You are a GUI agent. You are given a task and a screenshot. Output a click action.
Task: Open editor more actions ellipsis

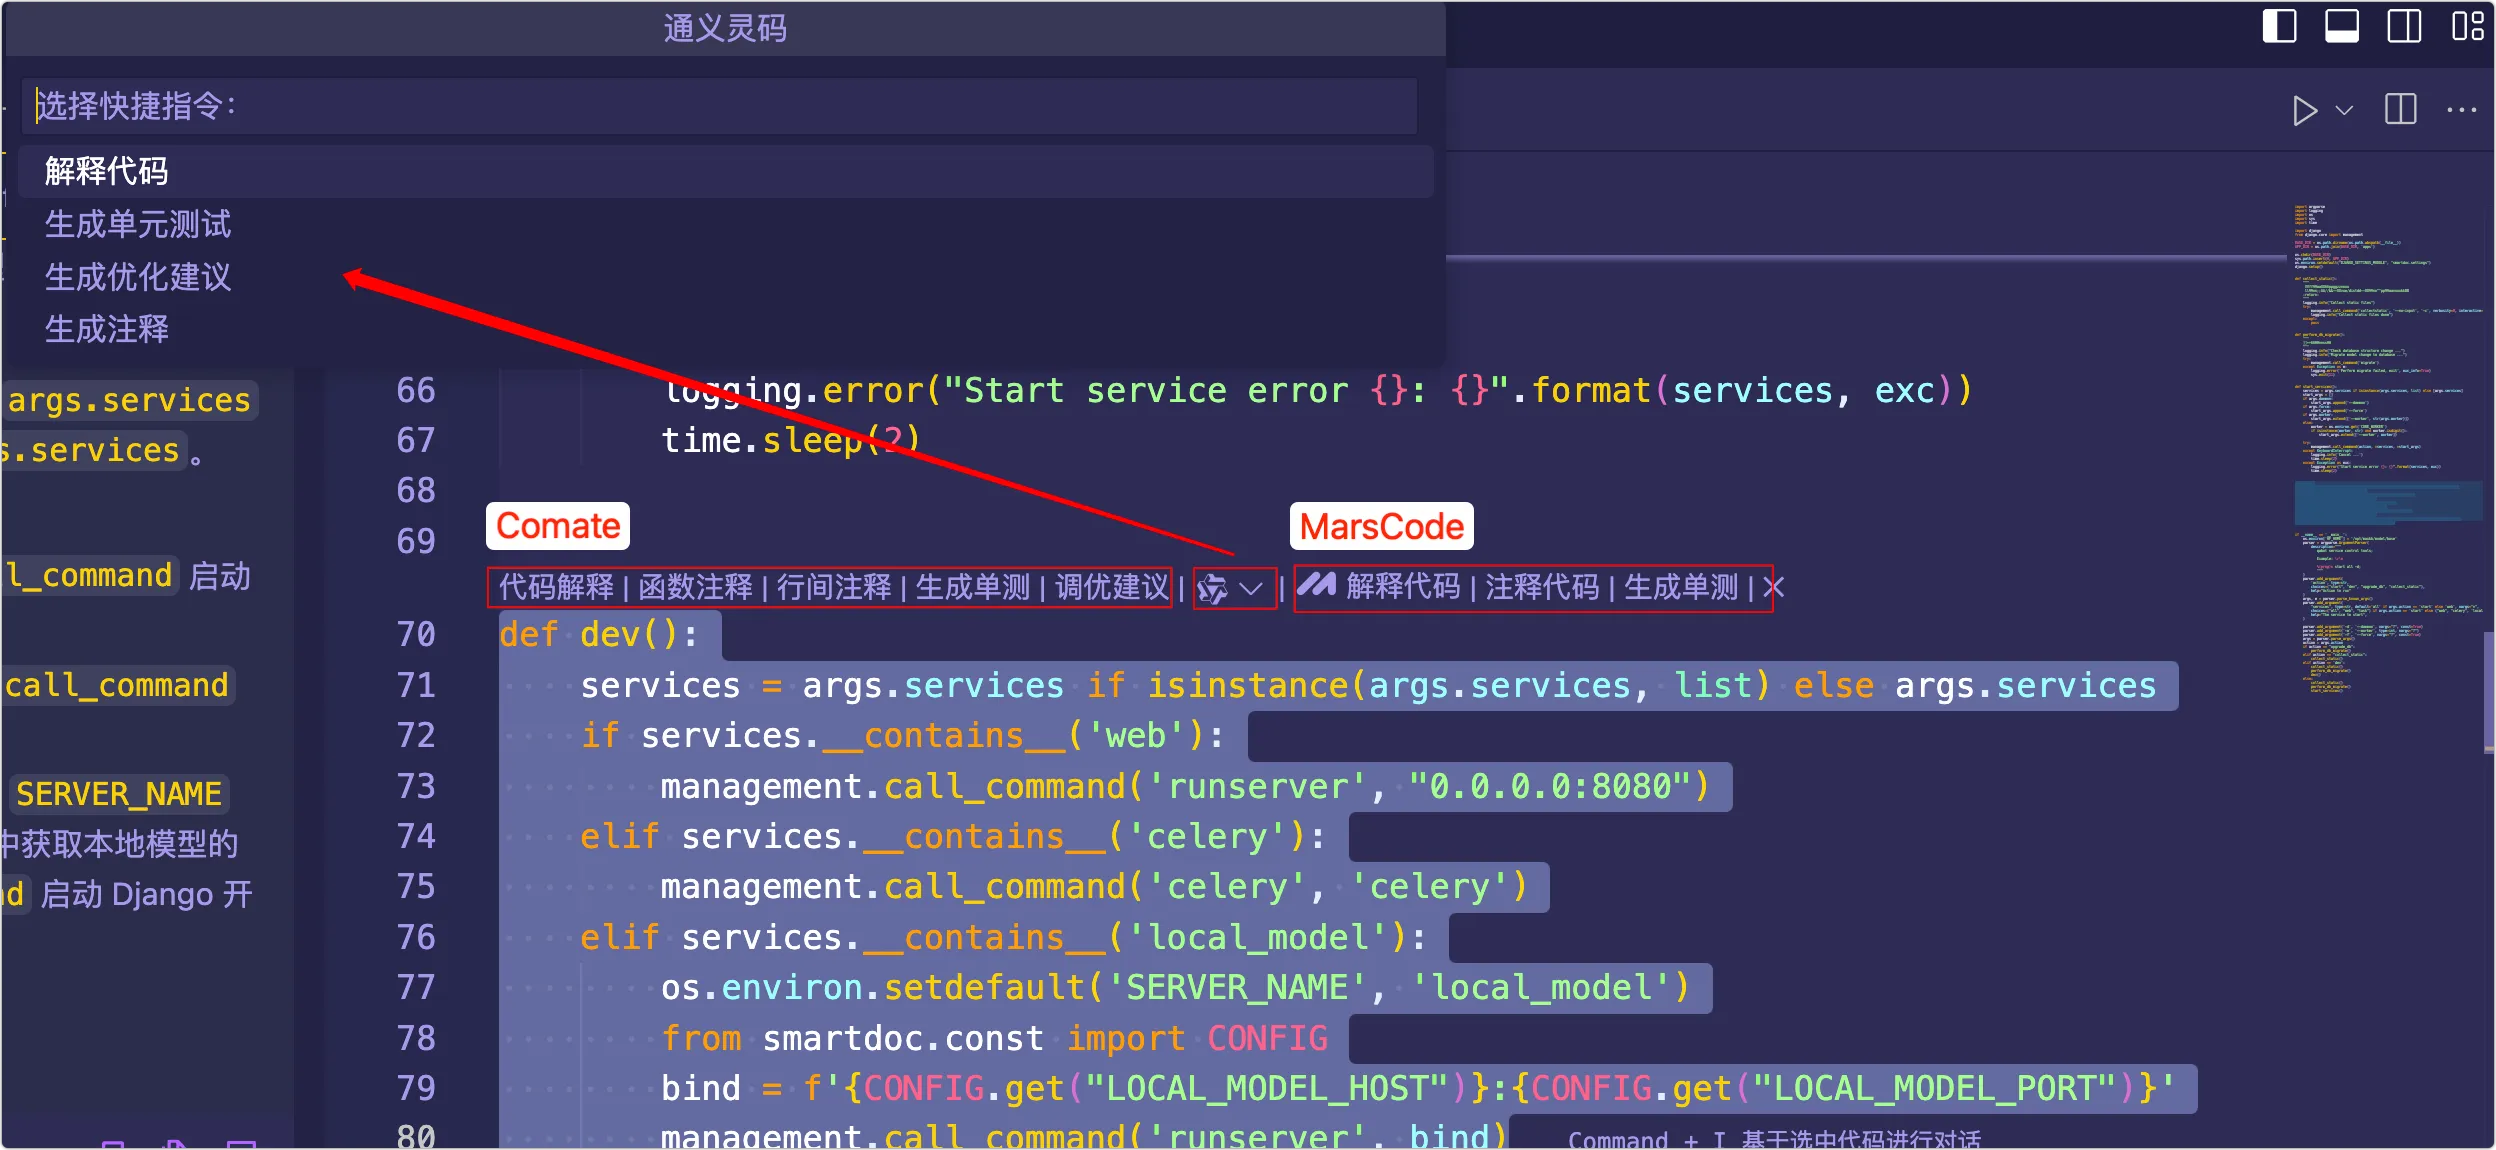2461,110
